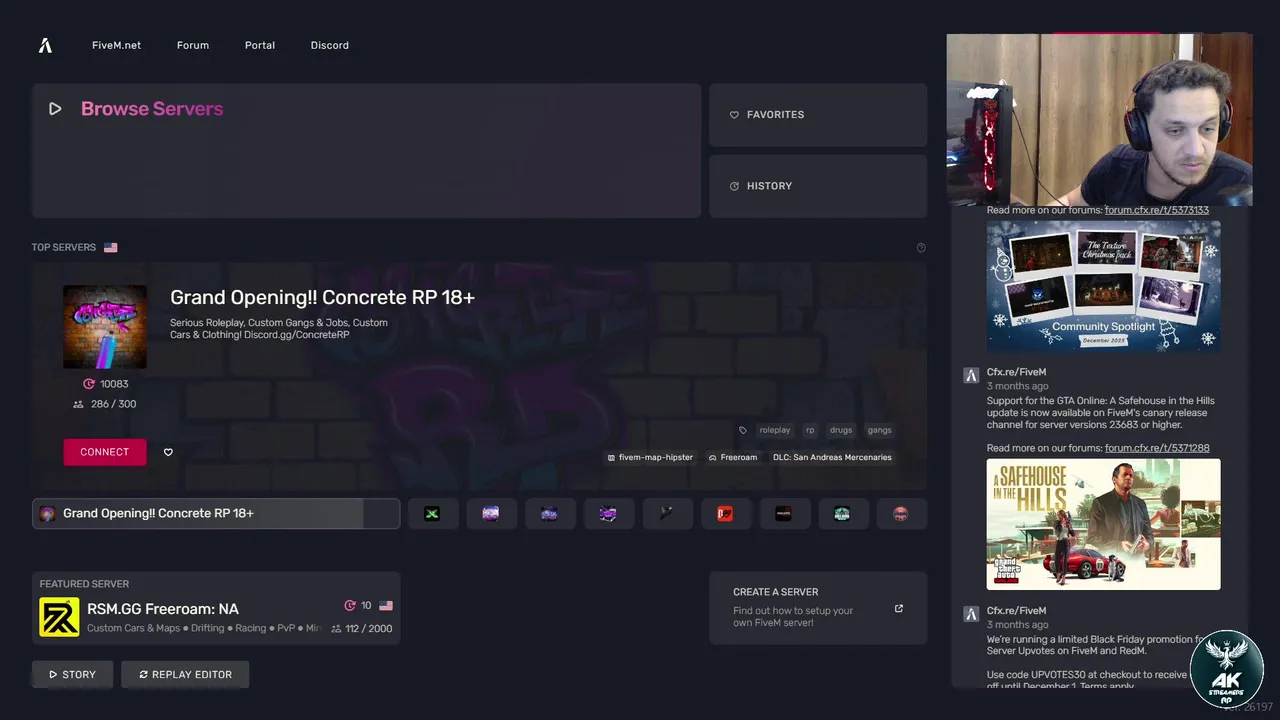This screenshot has height=720, width=1280.
Task: Open the Safehouse in the Hills image
Action: coord(1104,525)
